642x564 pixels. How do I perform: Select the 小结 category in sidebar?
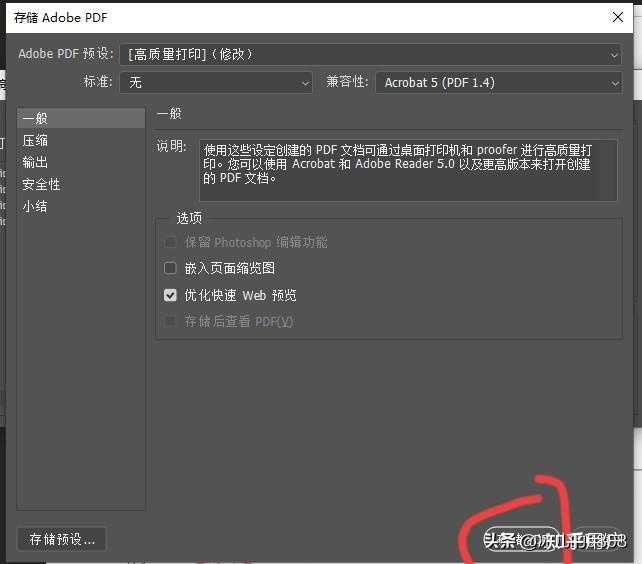(81, 206)
